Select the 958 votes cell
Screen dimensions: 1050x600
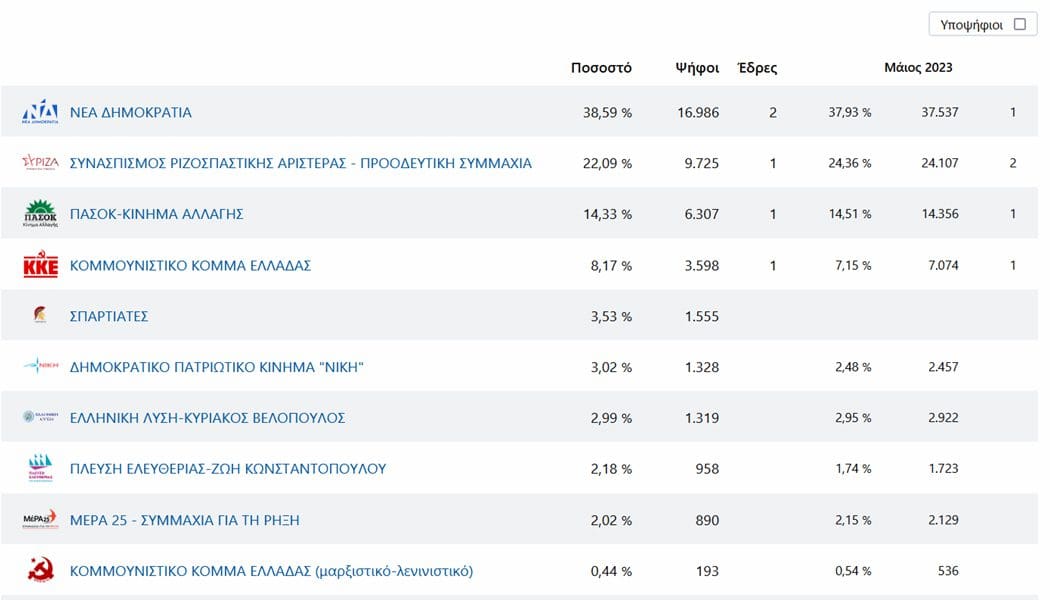click(706, 469)
